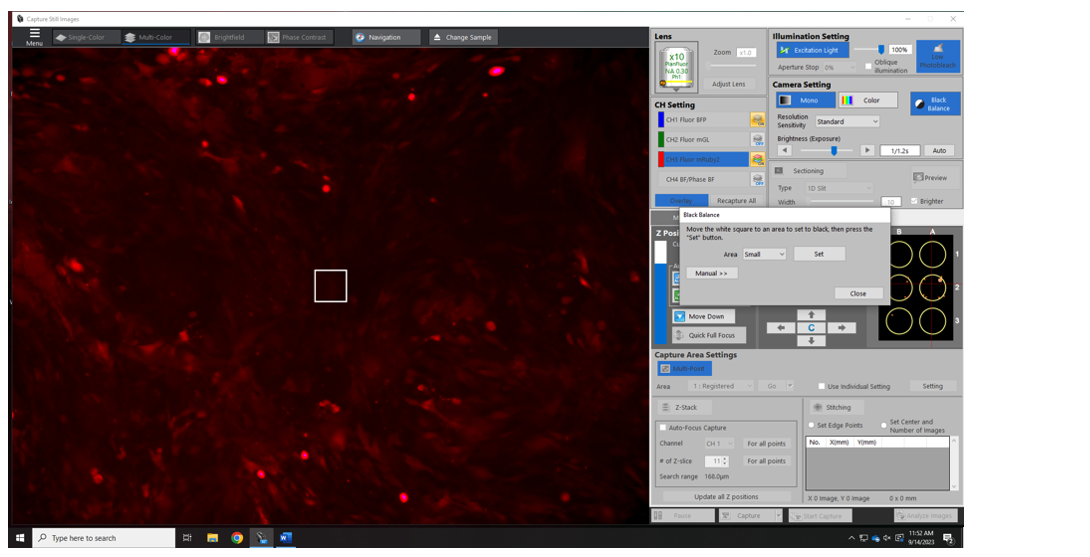This screenshot has width=1090, height=557.
Task: Select Set Edge Points radio button
Action: 811,425
